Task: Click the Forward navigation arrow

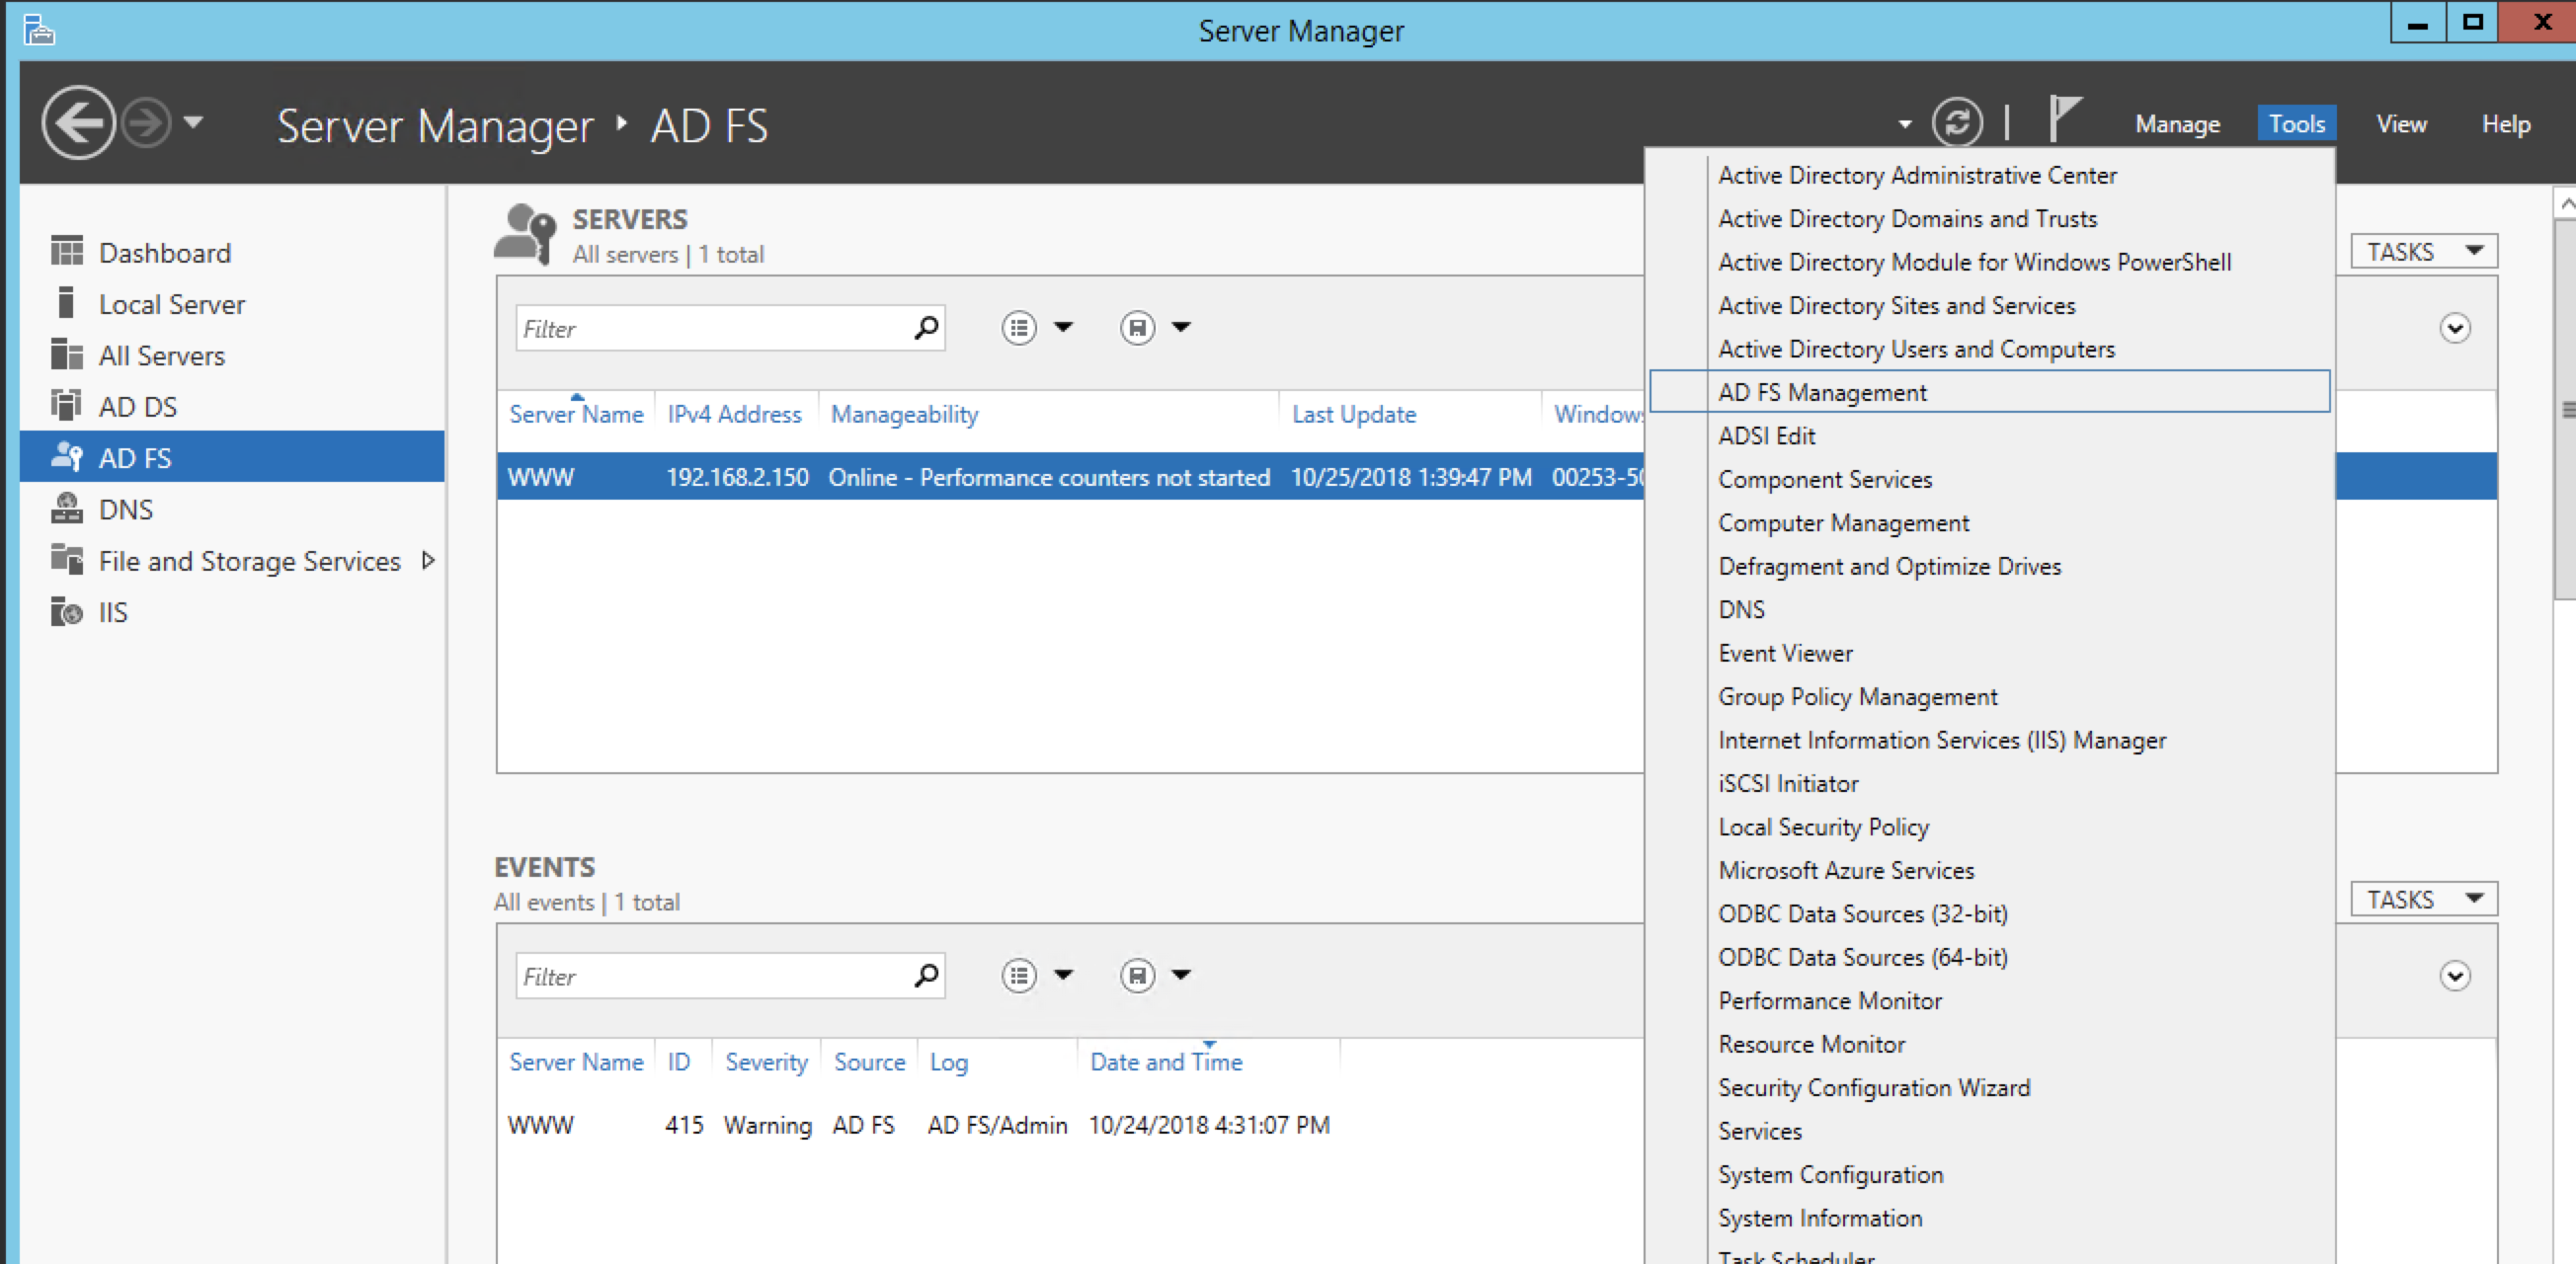Action: click(x=147, y=123)
